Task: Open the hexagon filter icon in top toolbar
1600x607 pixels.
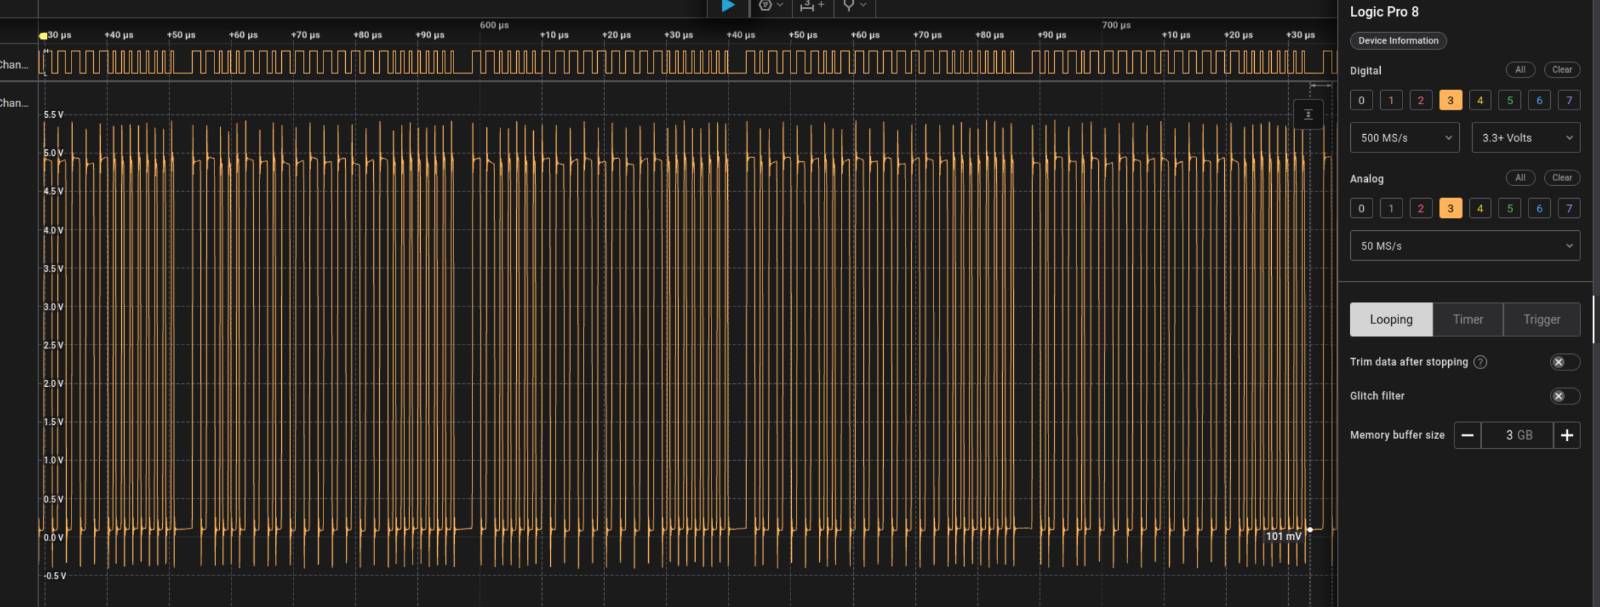Action: [x=765, y=6]
